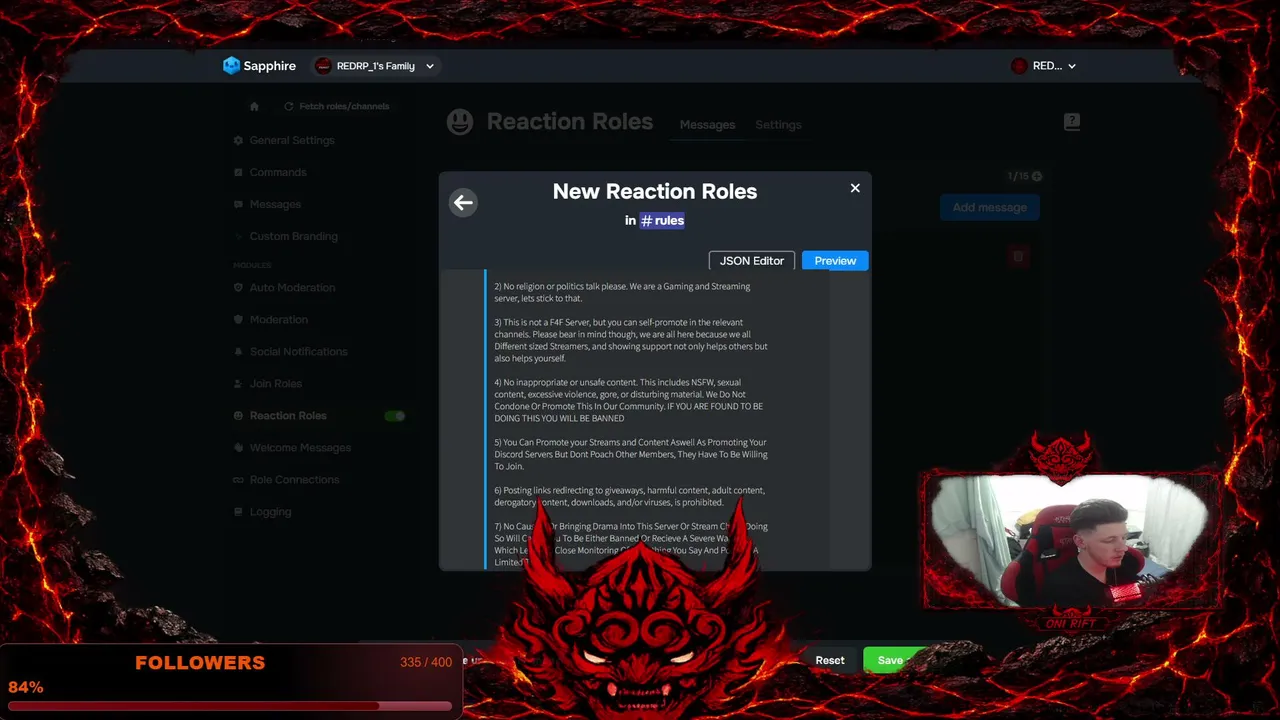Delete message using red trash icon
The width and height of the screenshot is (1280, 720).
click(1018, 256)
